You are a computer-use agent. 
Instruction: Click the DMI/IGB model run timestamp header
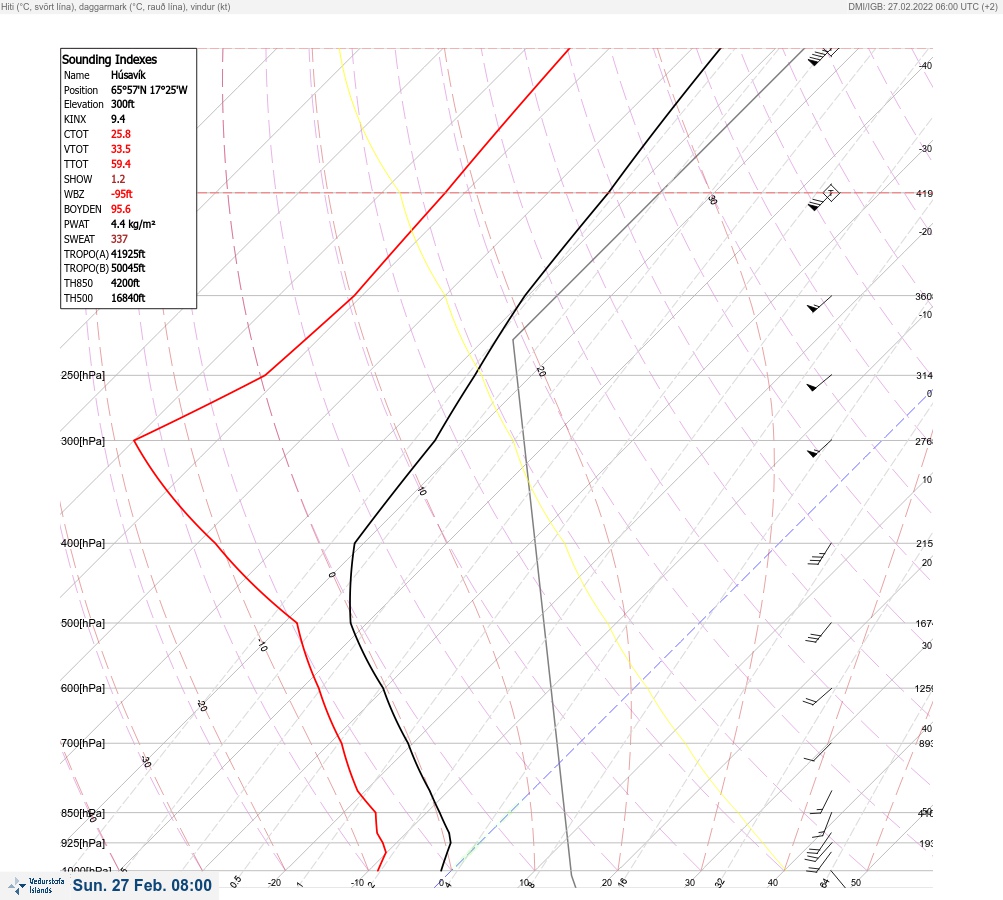pyautogui.click(x=922, y=6)
